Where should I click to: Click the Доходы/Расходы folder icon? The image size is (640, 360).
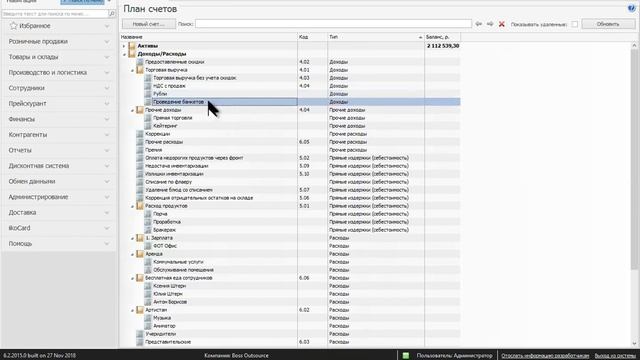(x=132, y=54)
